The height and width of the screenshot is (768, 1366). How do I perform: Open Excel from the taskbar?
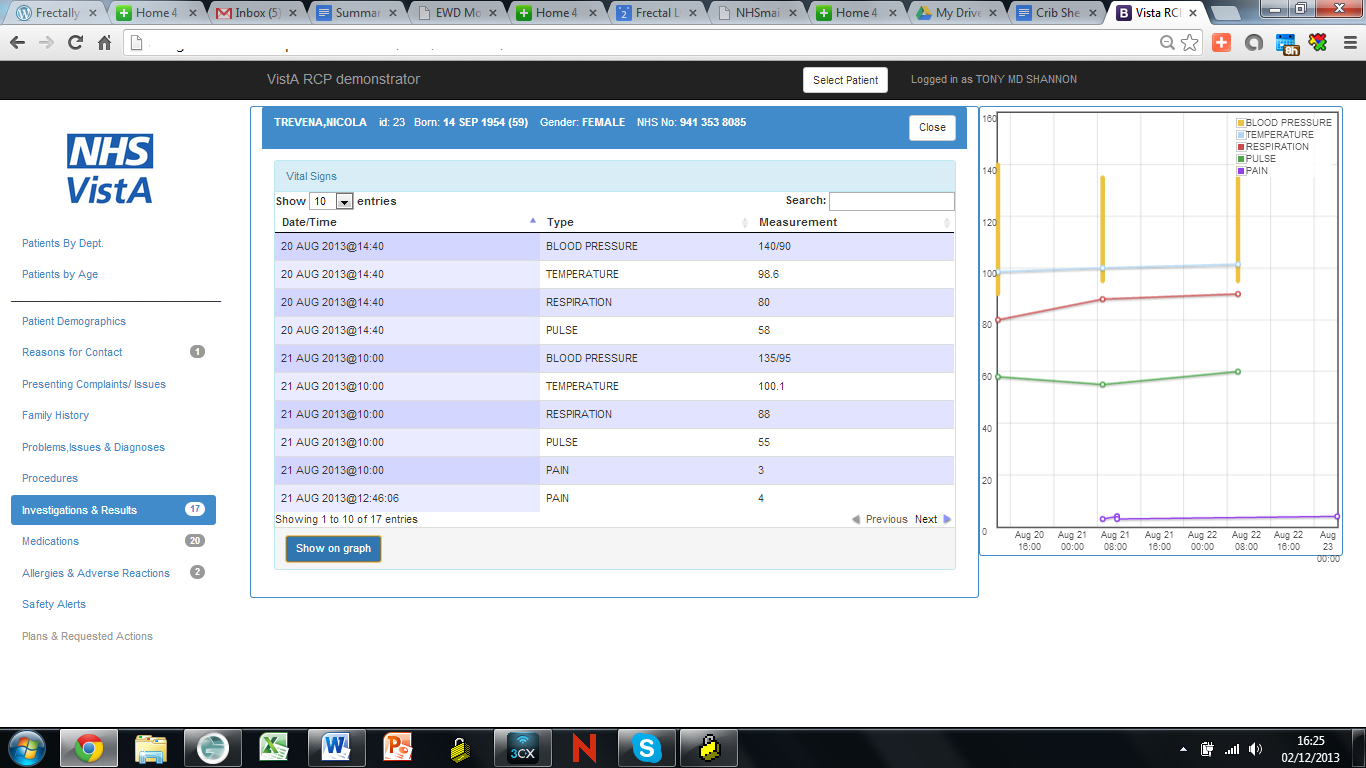click(273, 748)
